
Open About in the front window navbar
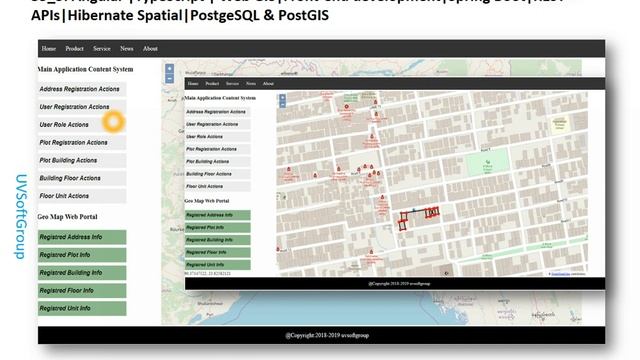pos(268,84)
